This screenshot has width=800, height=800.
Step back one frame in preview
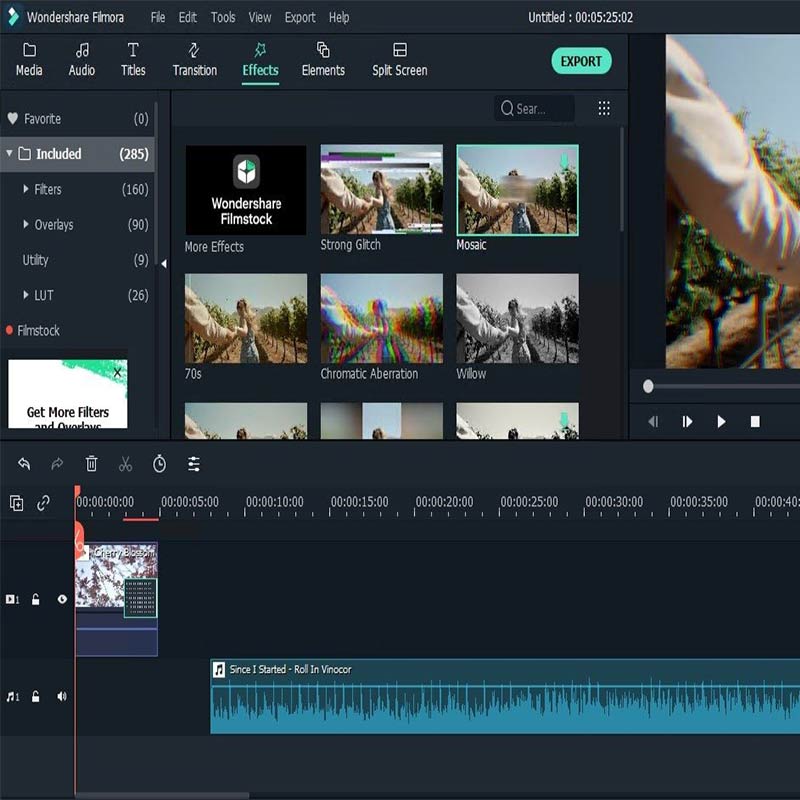click(x=653, y=422)
